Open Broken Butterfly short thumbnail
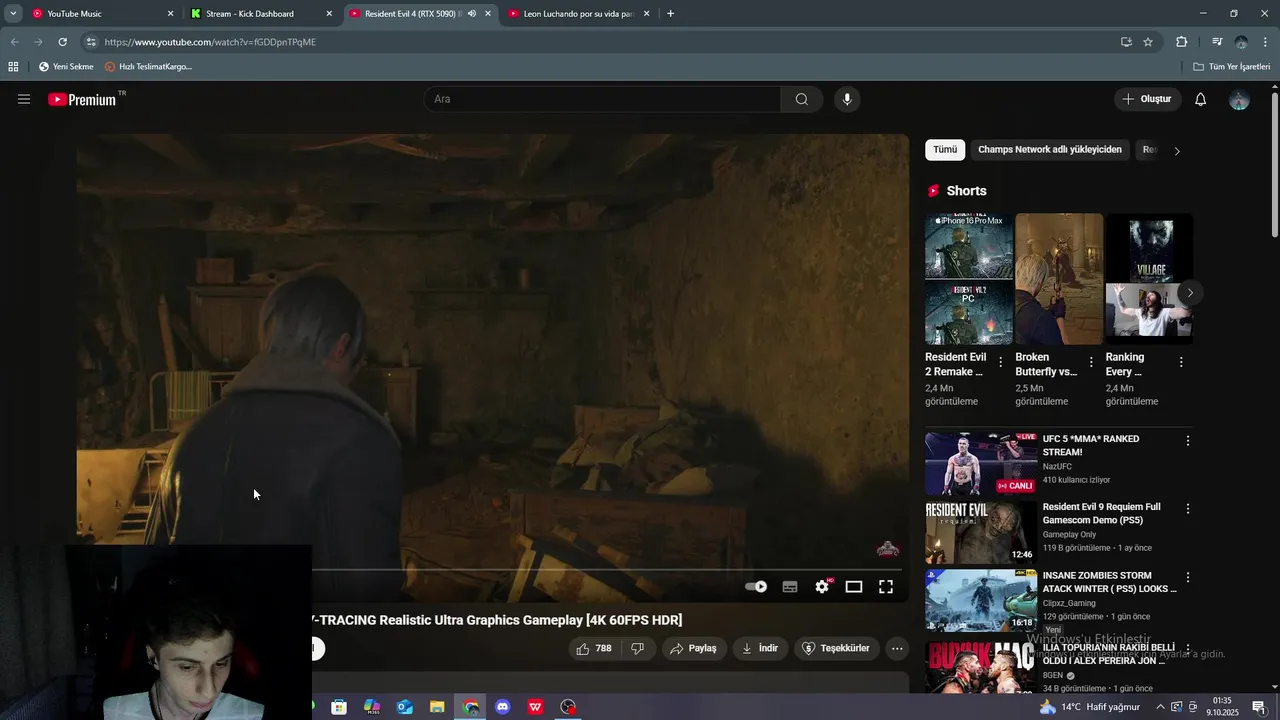The height and width of the screenshot is (720, 1280). (x=1059, y=279)
